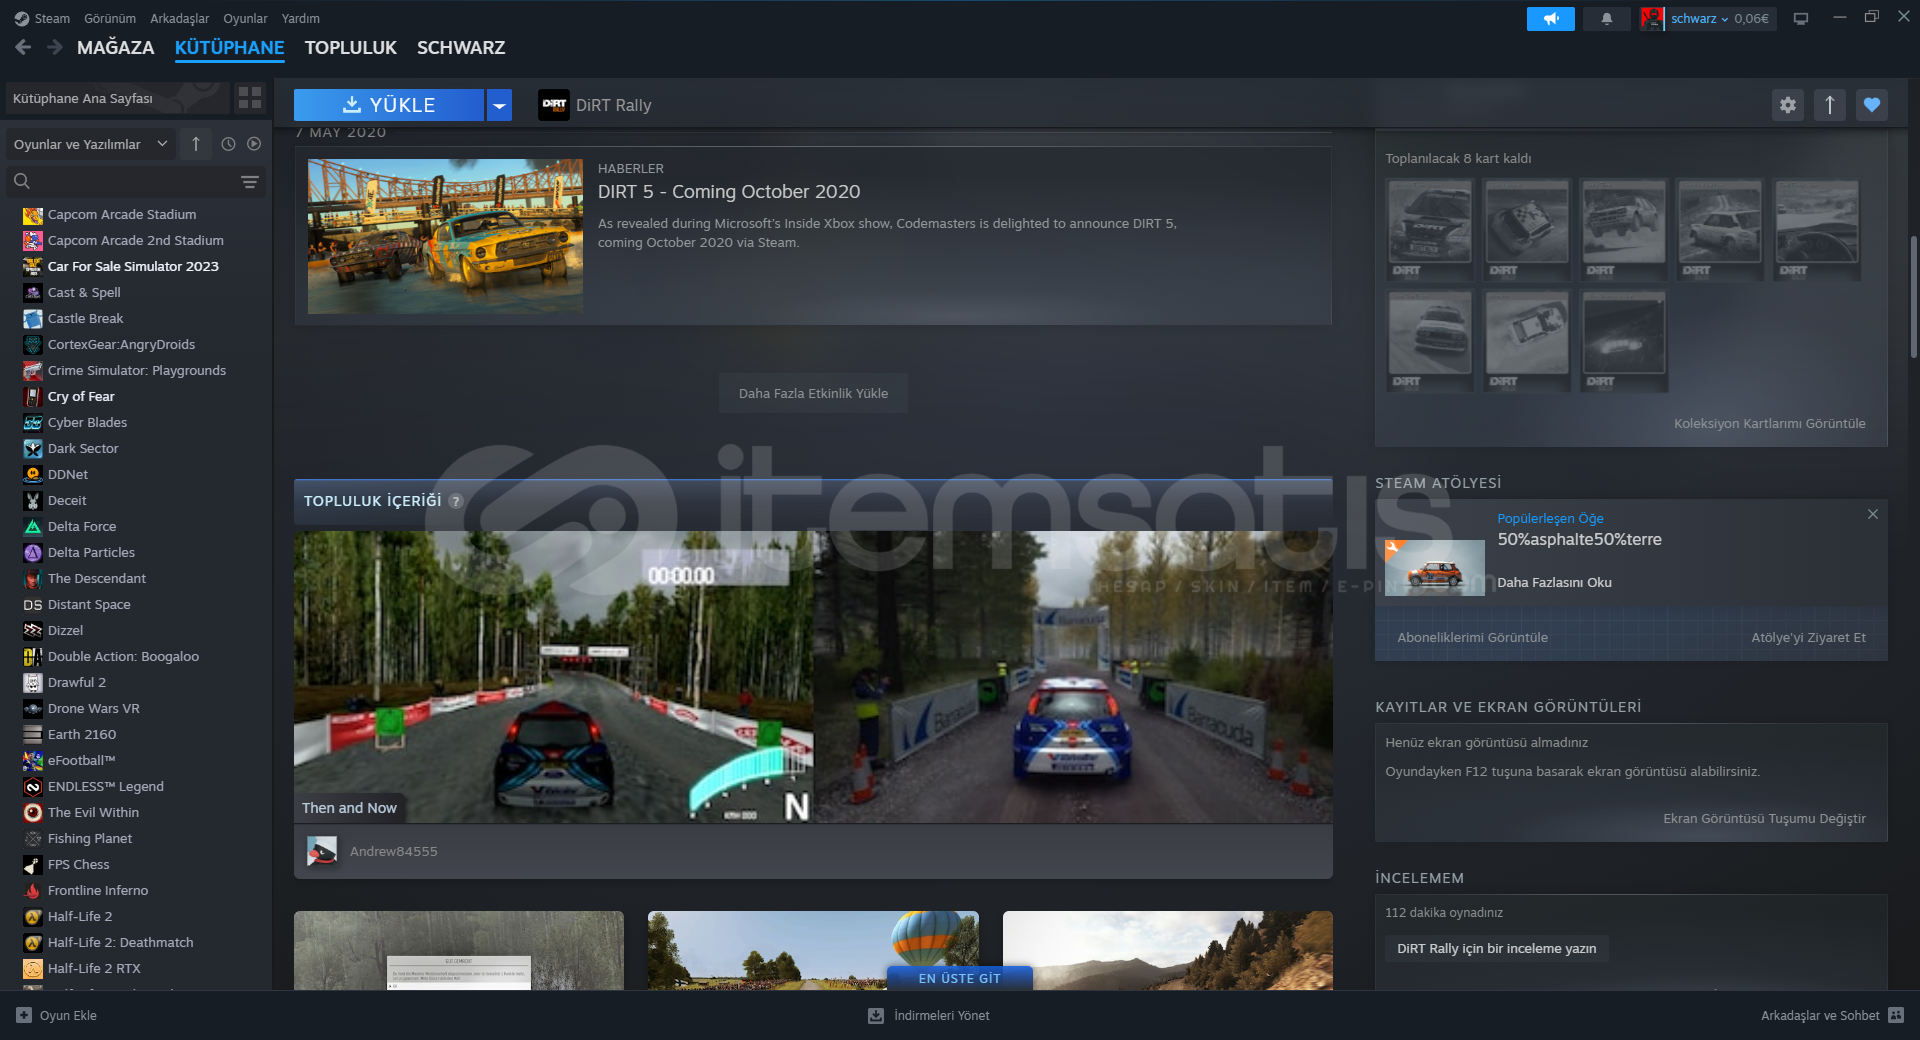Open DiRT Rally settings gear
This screenshot has width=1920, height=1040.
[1788, 105]
